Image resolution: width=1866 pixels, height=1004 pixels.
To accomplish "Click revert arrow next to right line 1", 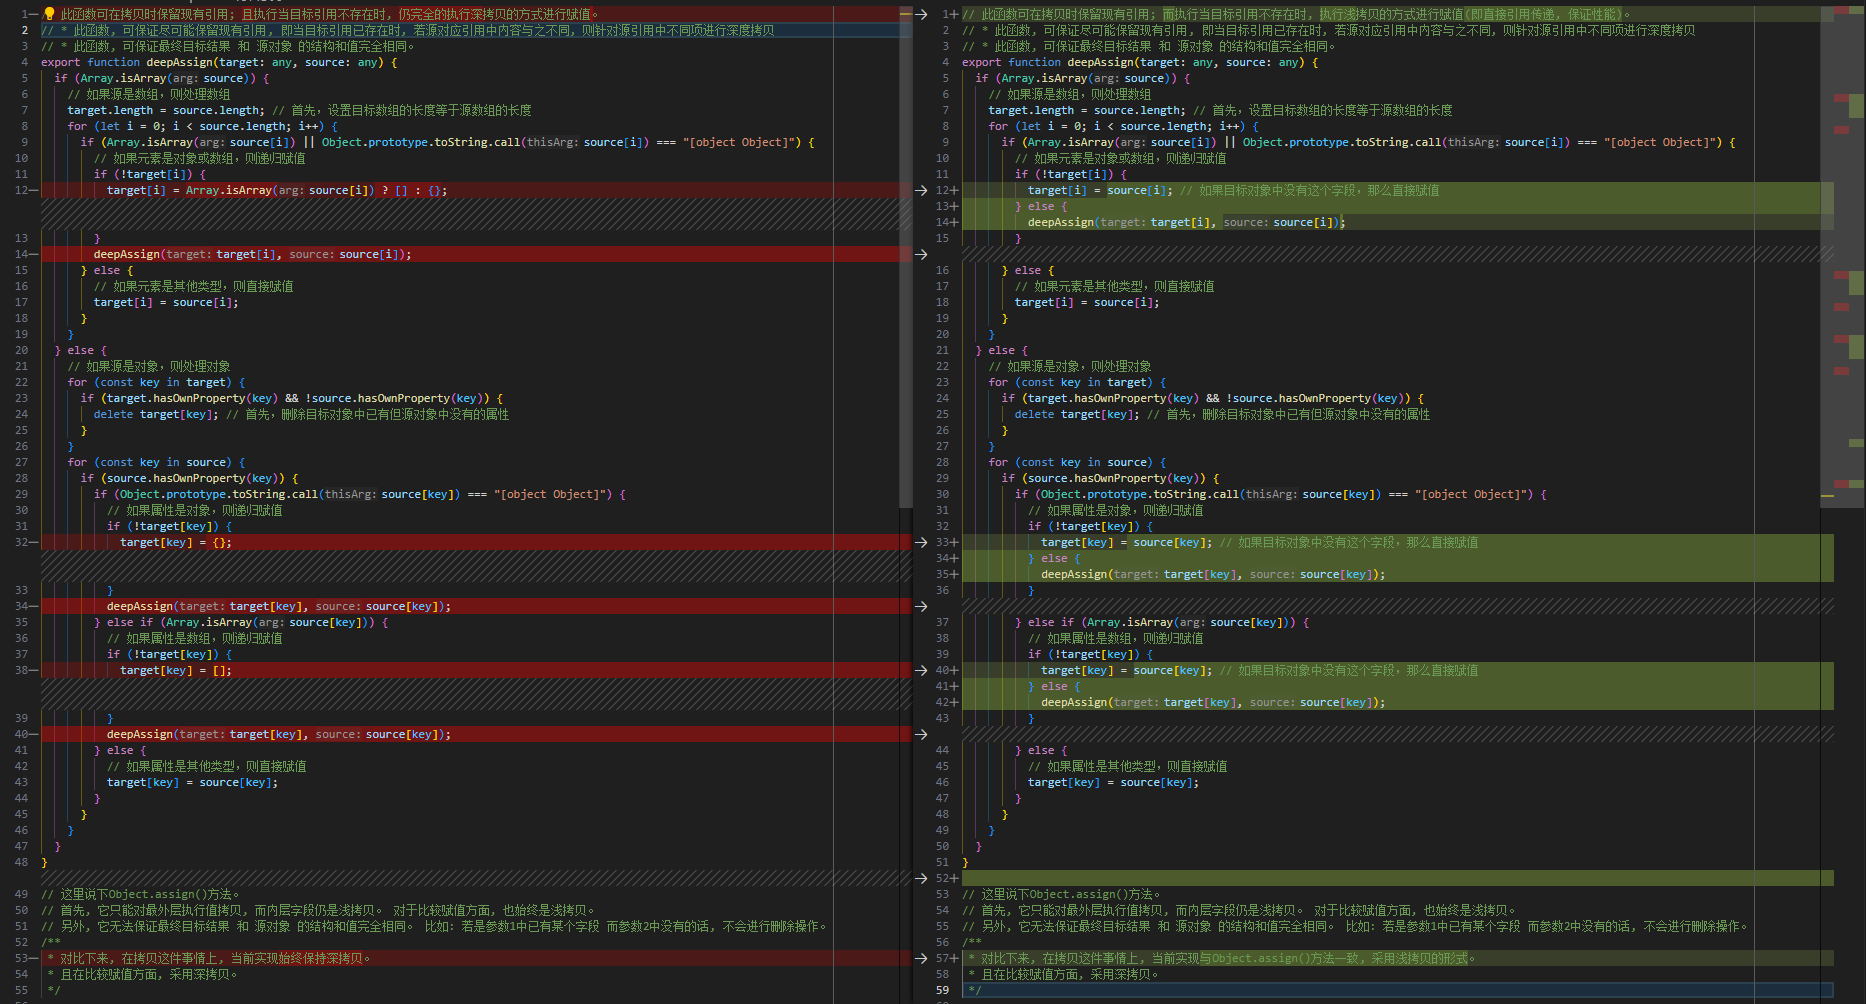I will pos(921,14).
